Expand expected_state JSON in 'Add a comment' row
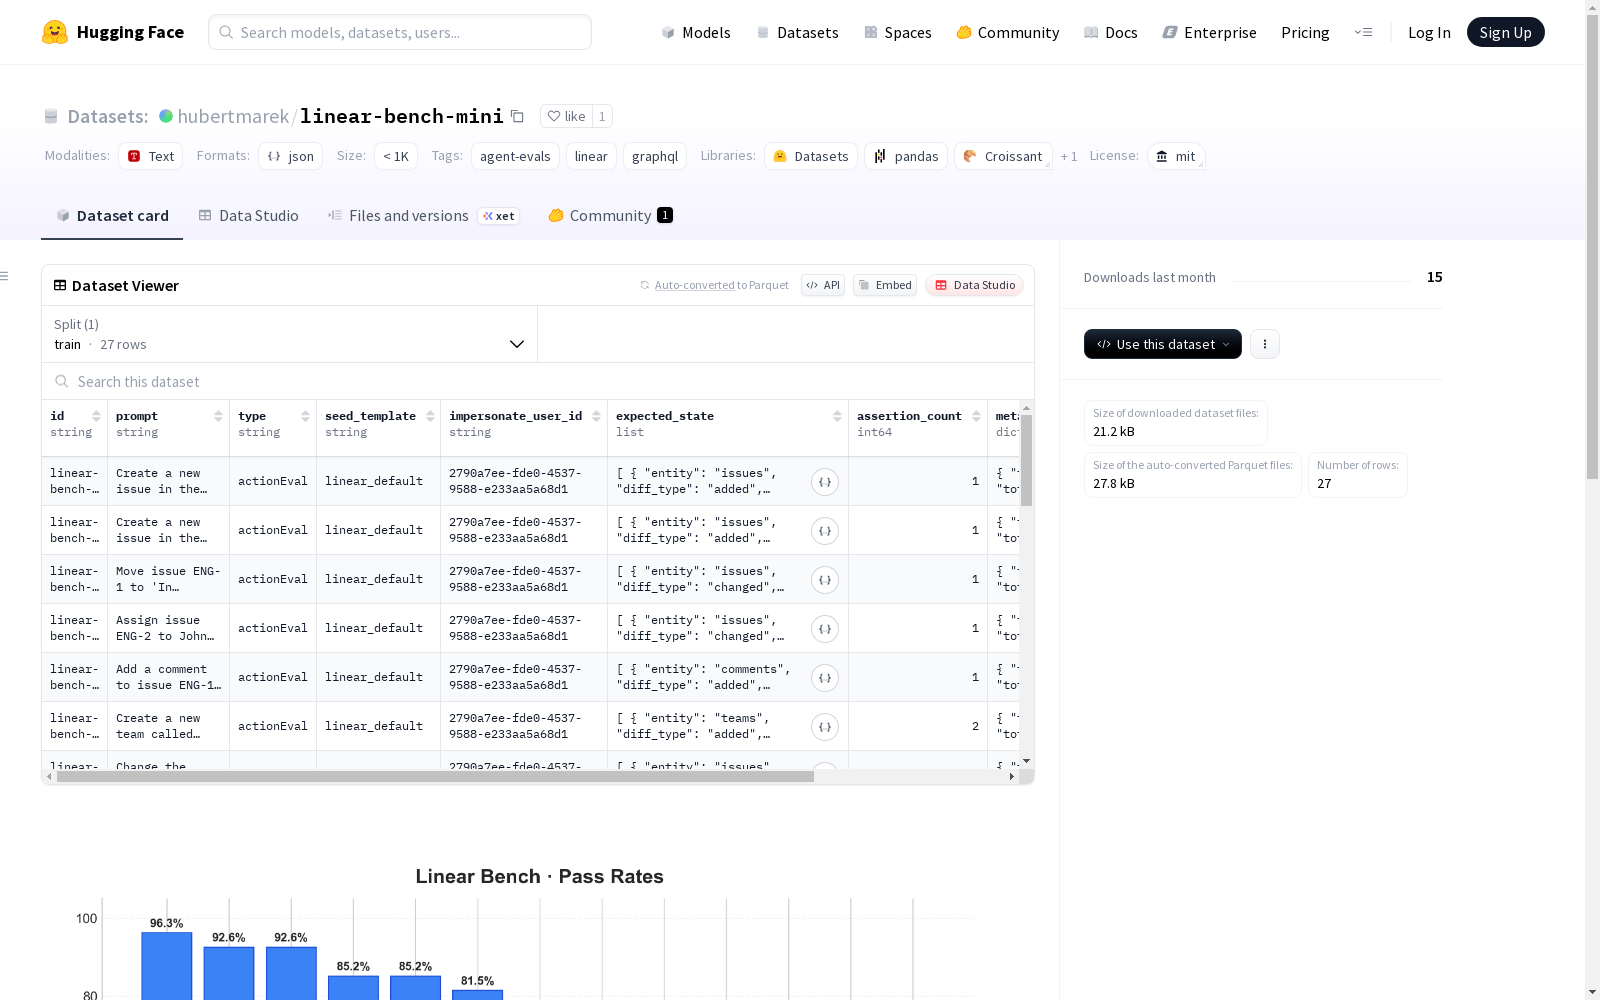1600x1000 pixels. click(x=825, y=678)
